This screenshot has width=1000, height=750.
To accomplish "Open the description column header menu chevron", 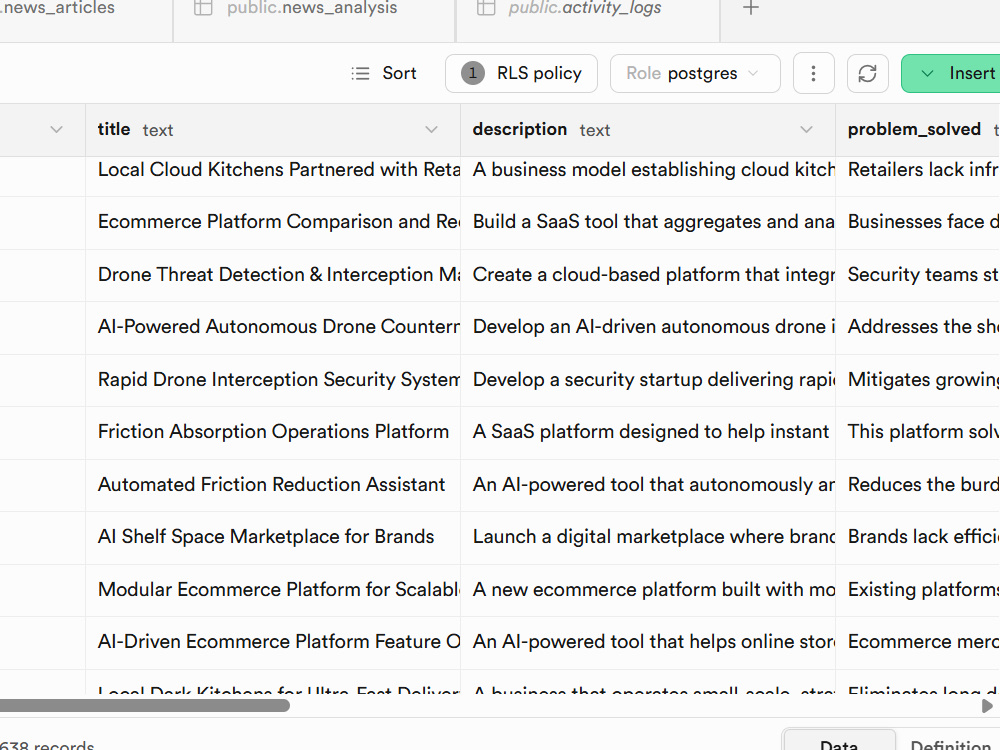I will point(807,129).
